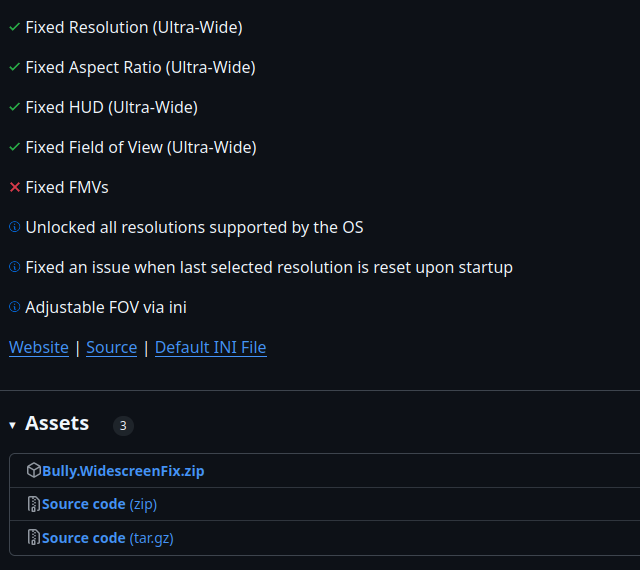Open the Source link
The image size is (640, 570).
(111, 347)
